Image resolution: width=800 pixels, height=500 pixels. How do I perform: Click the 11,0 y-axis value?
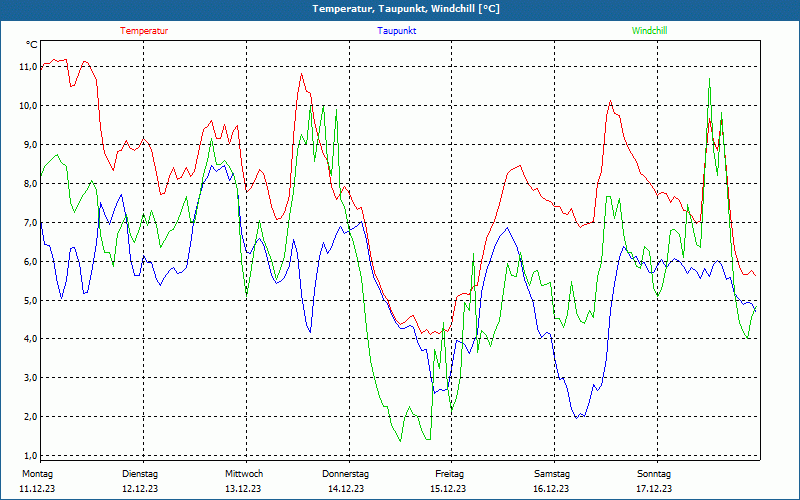pyautogui.click(x=28, y=66)
